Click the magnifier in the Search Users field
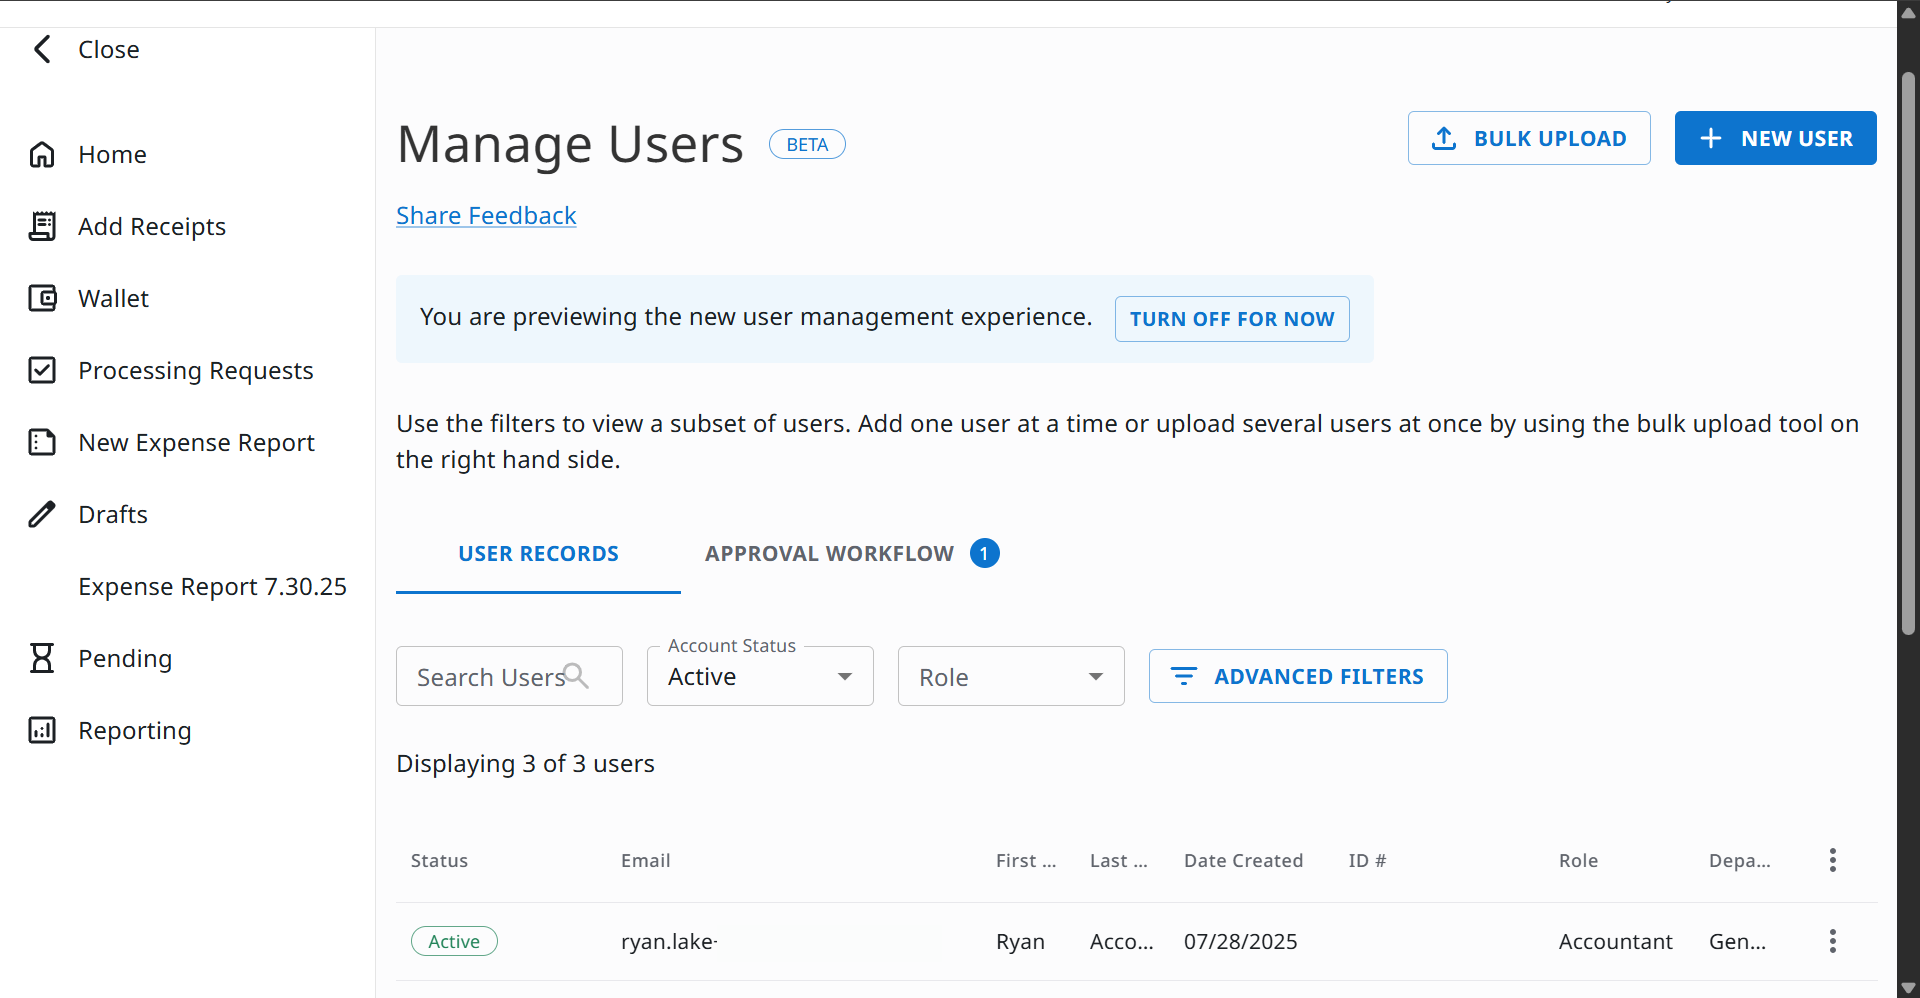The width and height of the screenshot is (1920, 998). click(x=577, y=675)
